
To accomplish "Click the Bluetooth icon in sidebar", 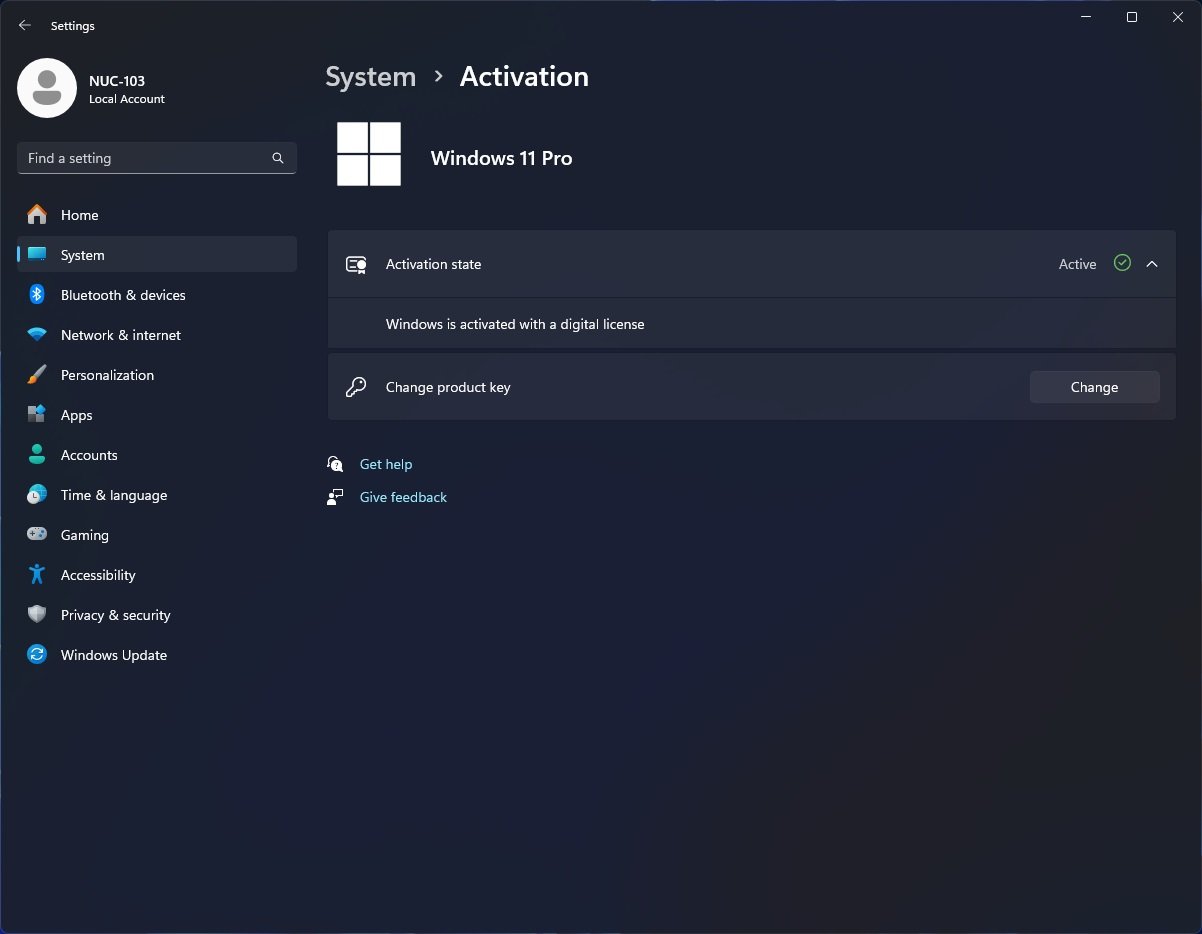I will click(x=37, y=295).
